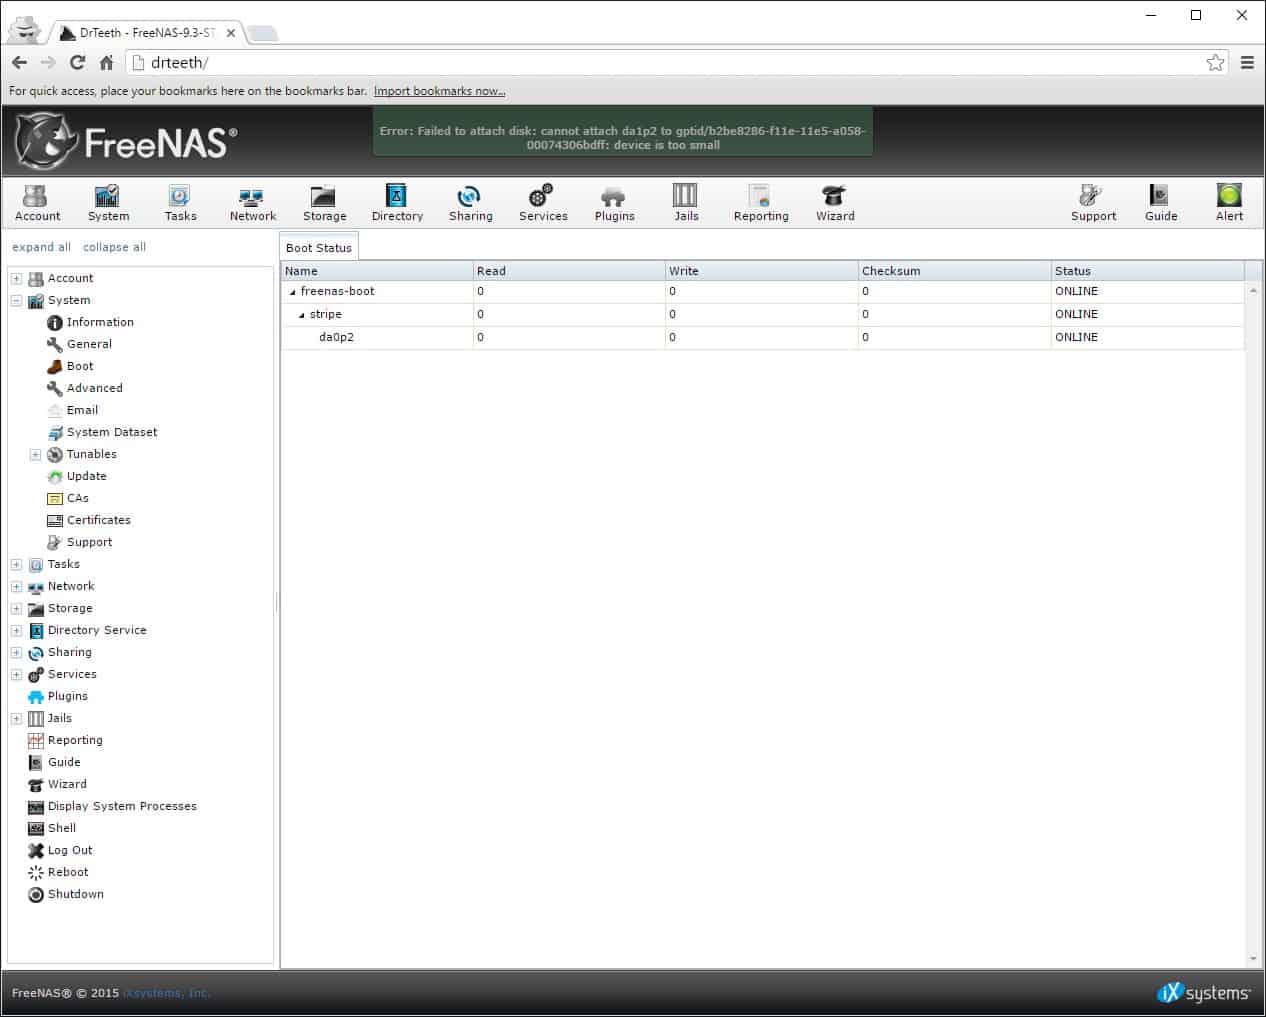
Task: Click the iXsystems, Inc. footer link
Action: 167,993
